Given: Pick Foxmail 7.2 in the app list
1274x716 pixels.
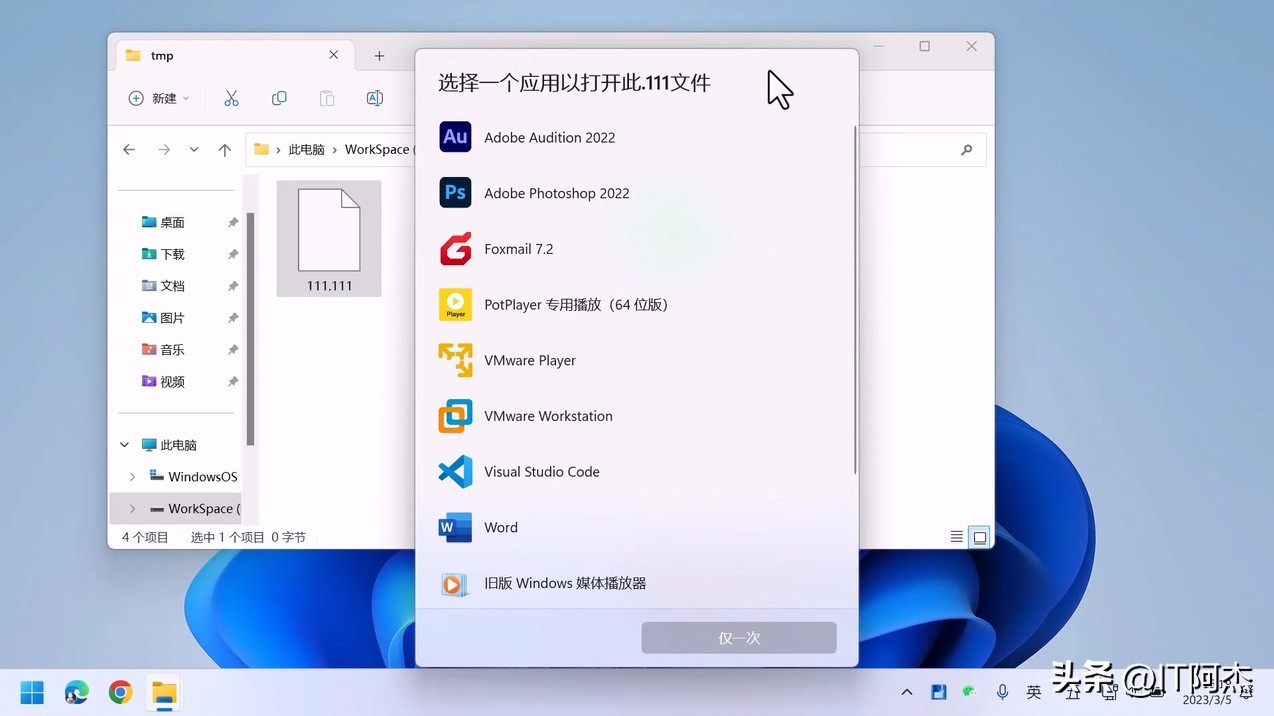Looking at the screenshot, I should tap(518, 249).
